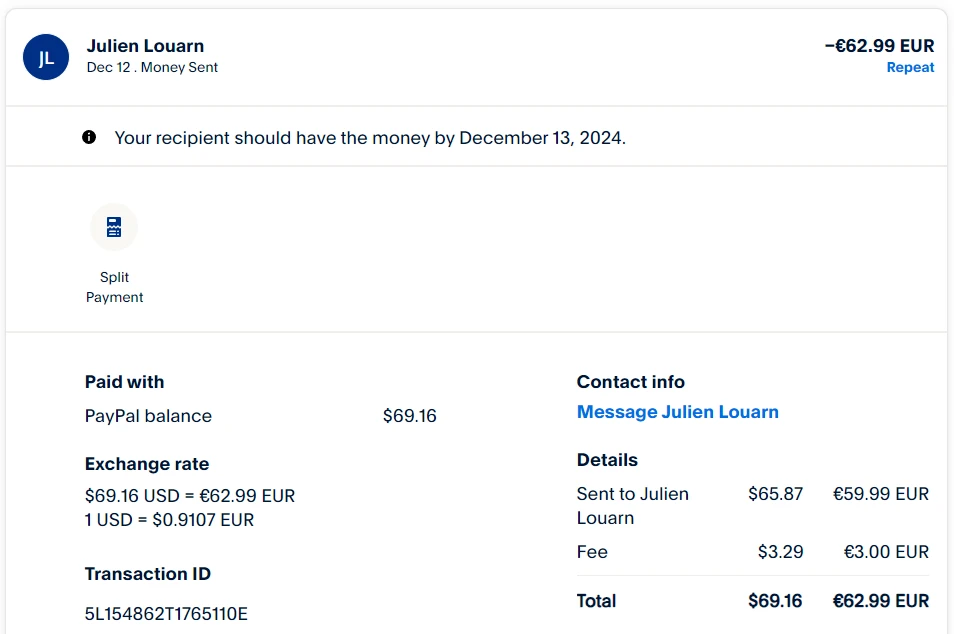Click the 'Dec 12 . Money Sent' subtitle
954x634 pixels.
coord(152,68)
